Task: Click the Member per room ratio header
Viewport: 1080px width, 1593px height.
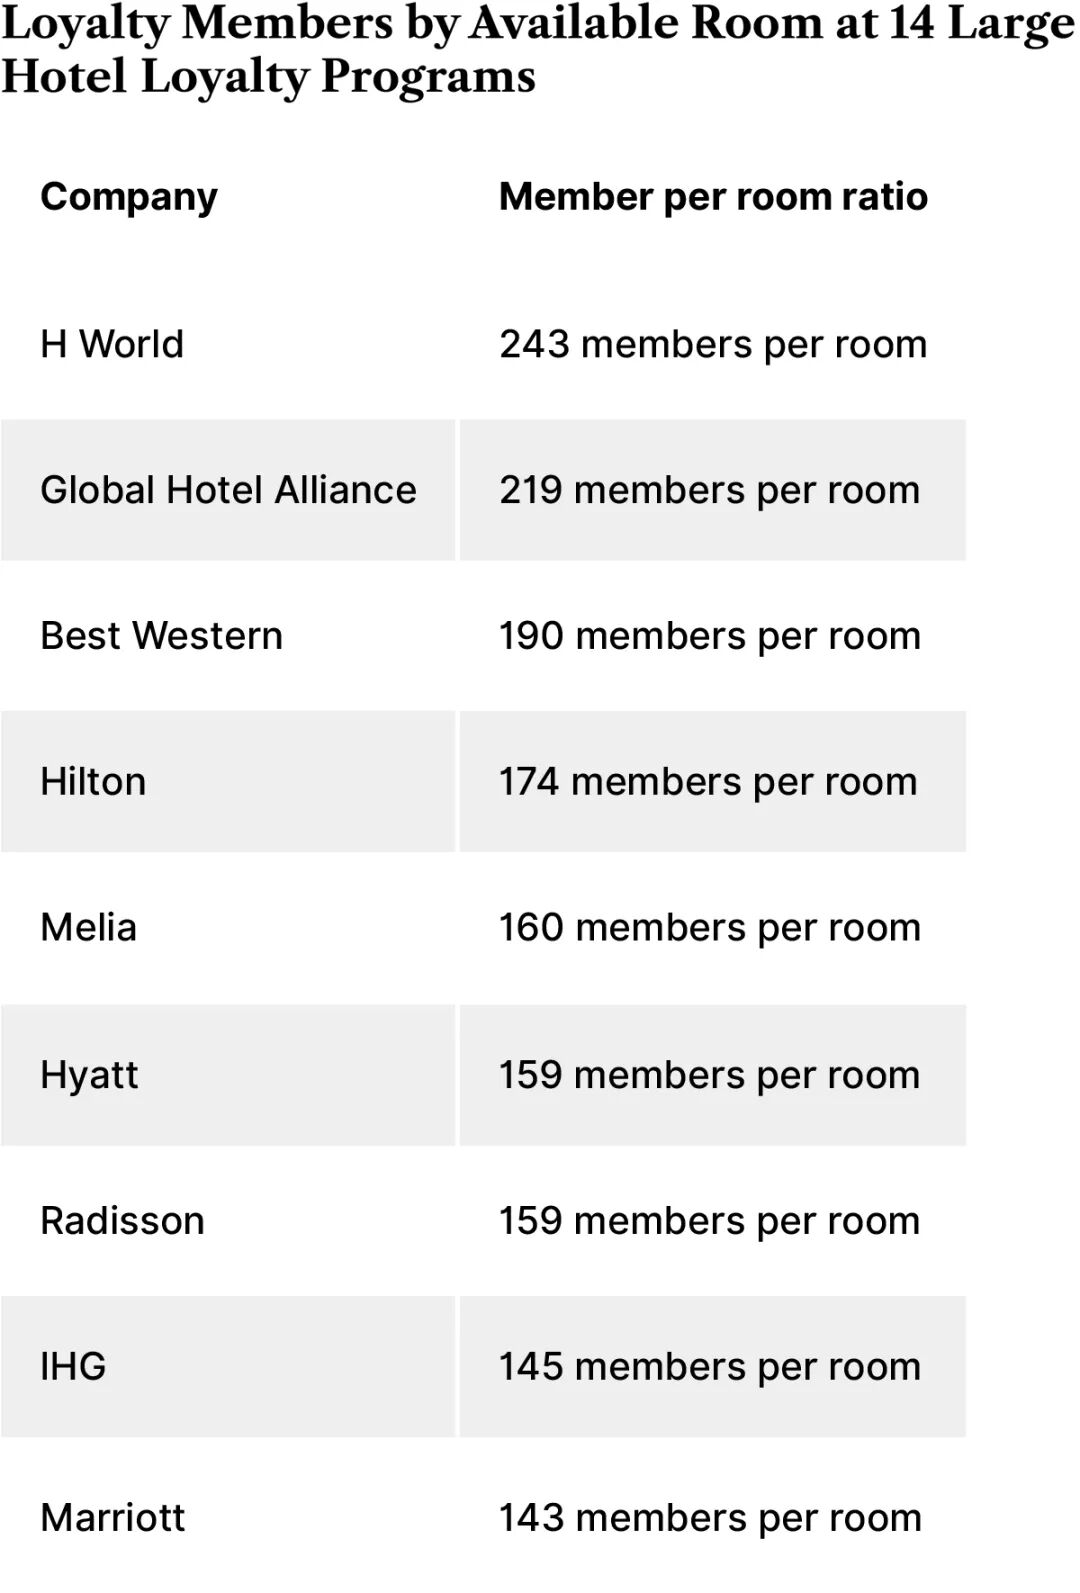Action: (x=713, y=197)
